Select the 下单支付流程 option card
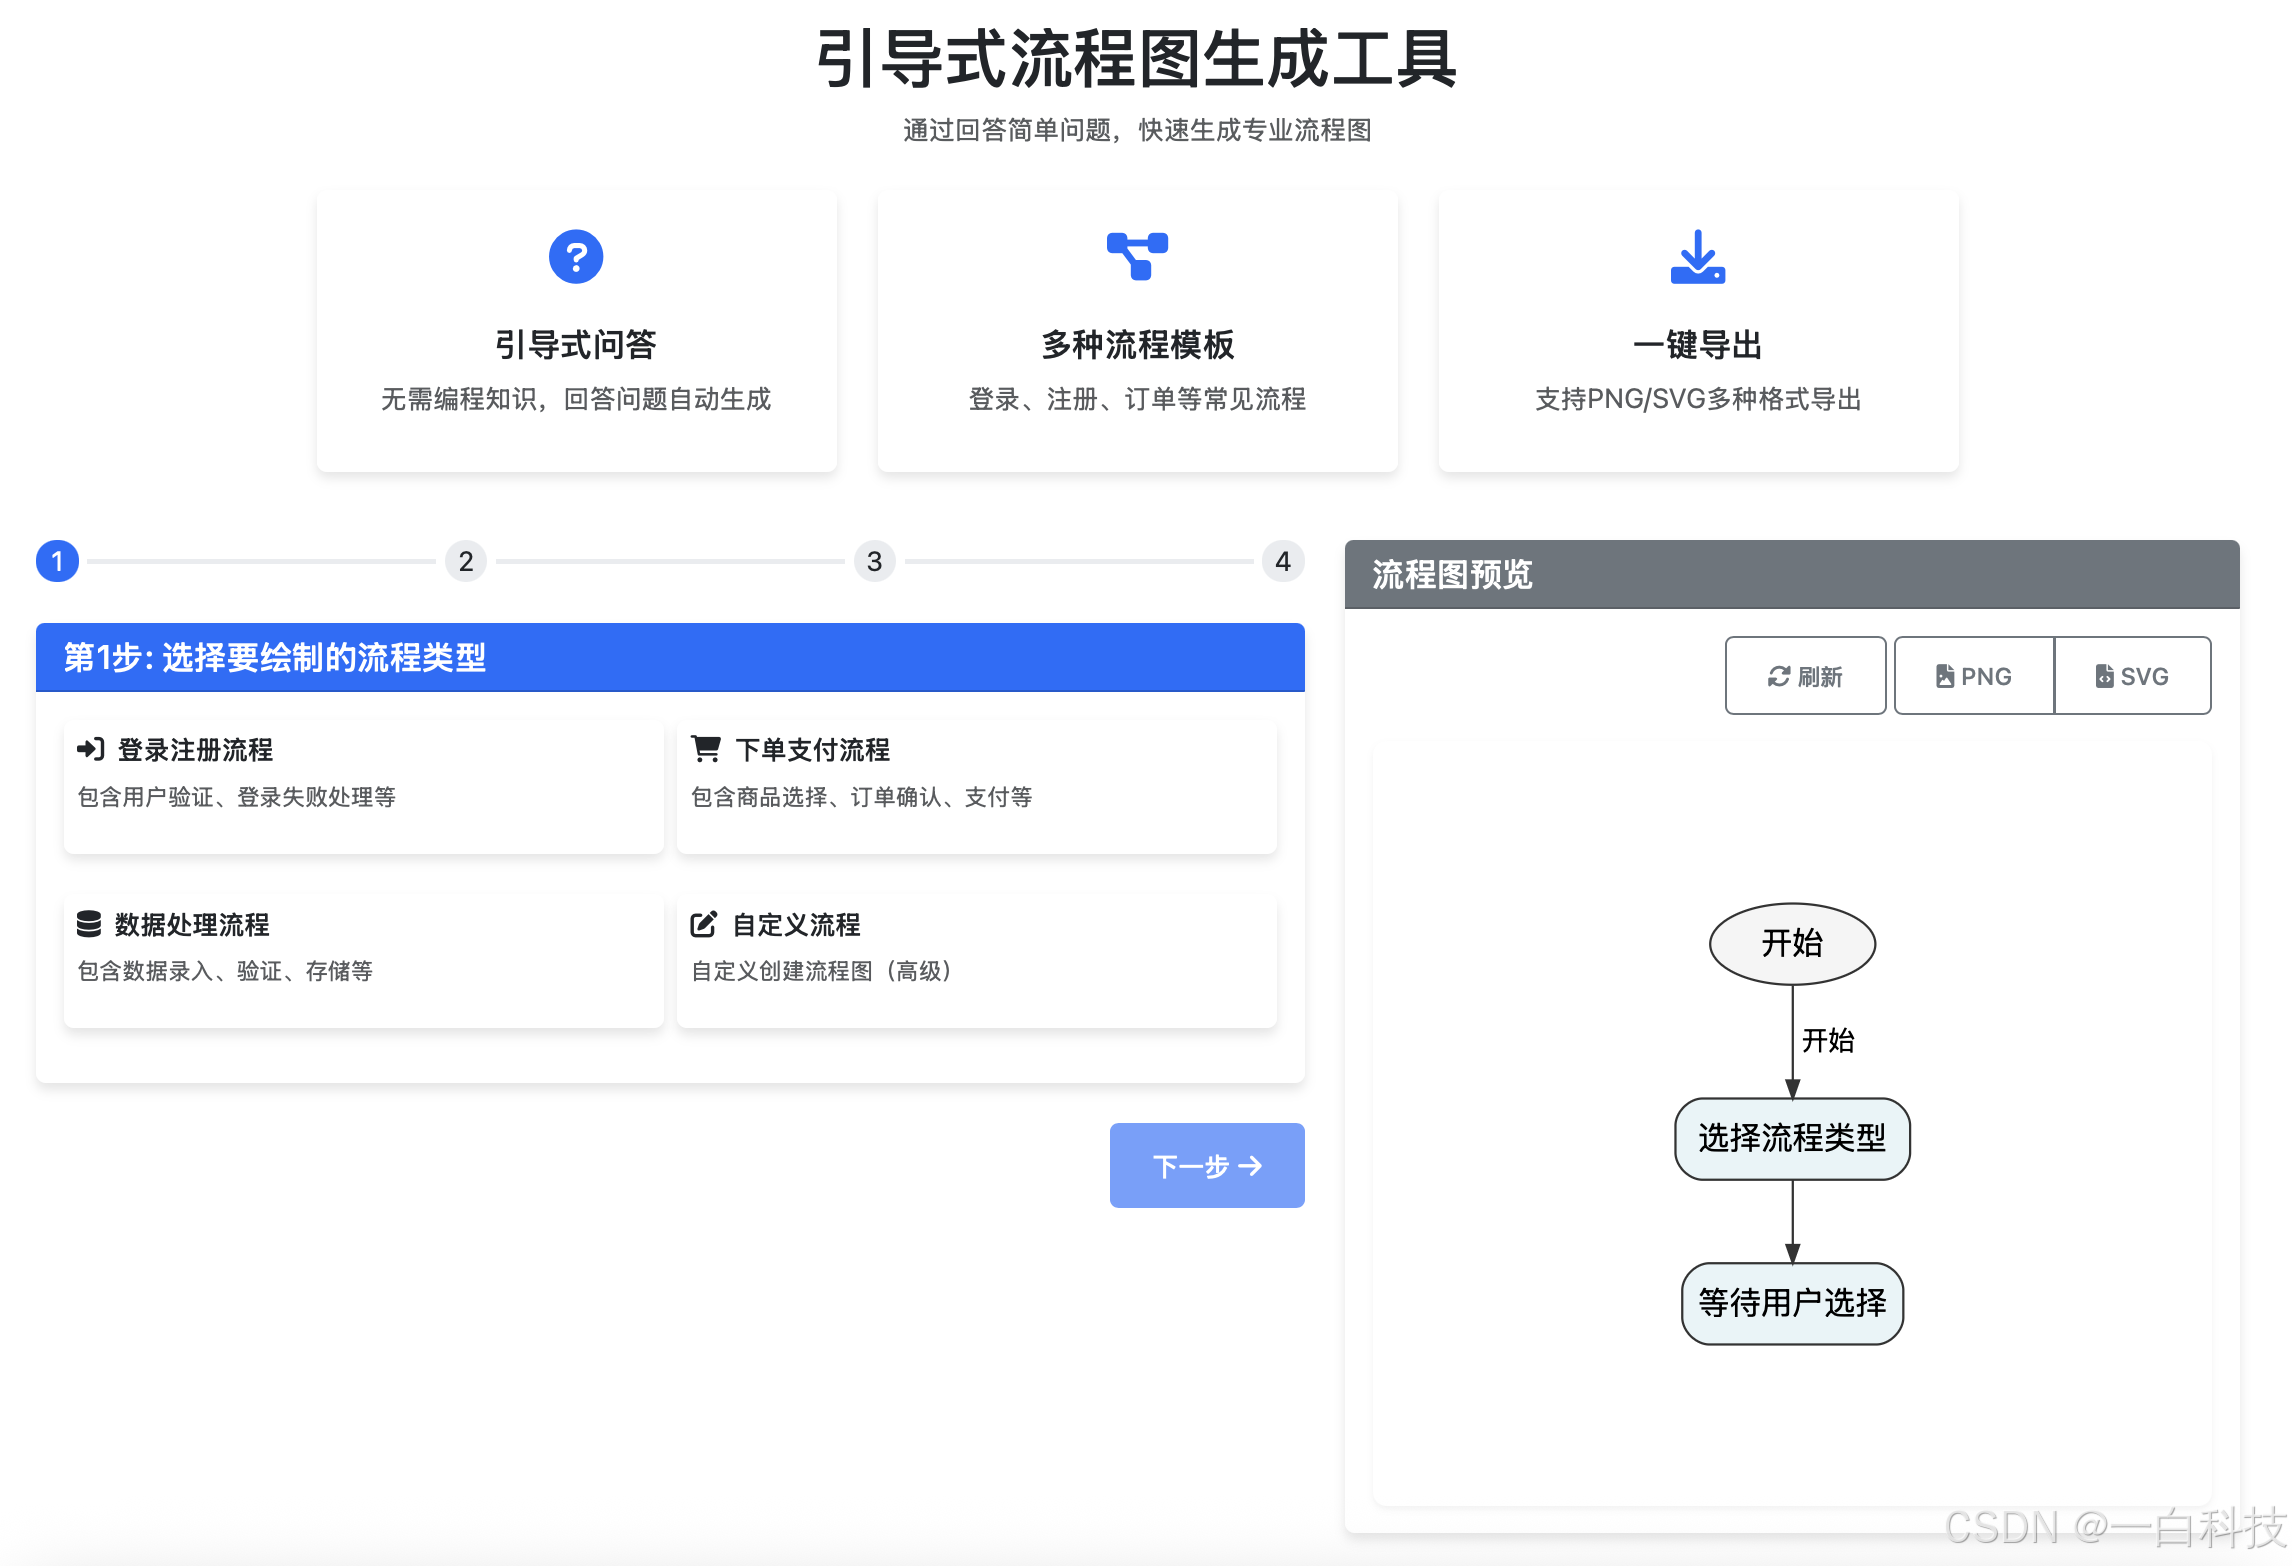 coord(976,786)
